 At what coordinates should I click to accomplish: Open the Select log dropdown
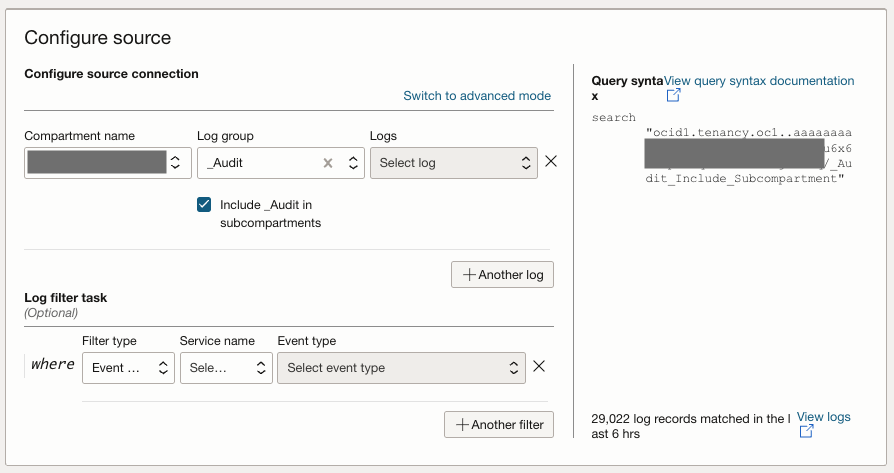click(453, 163)
